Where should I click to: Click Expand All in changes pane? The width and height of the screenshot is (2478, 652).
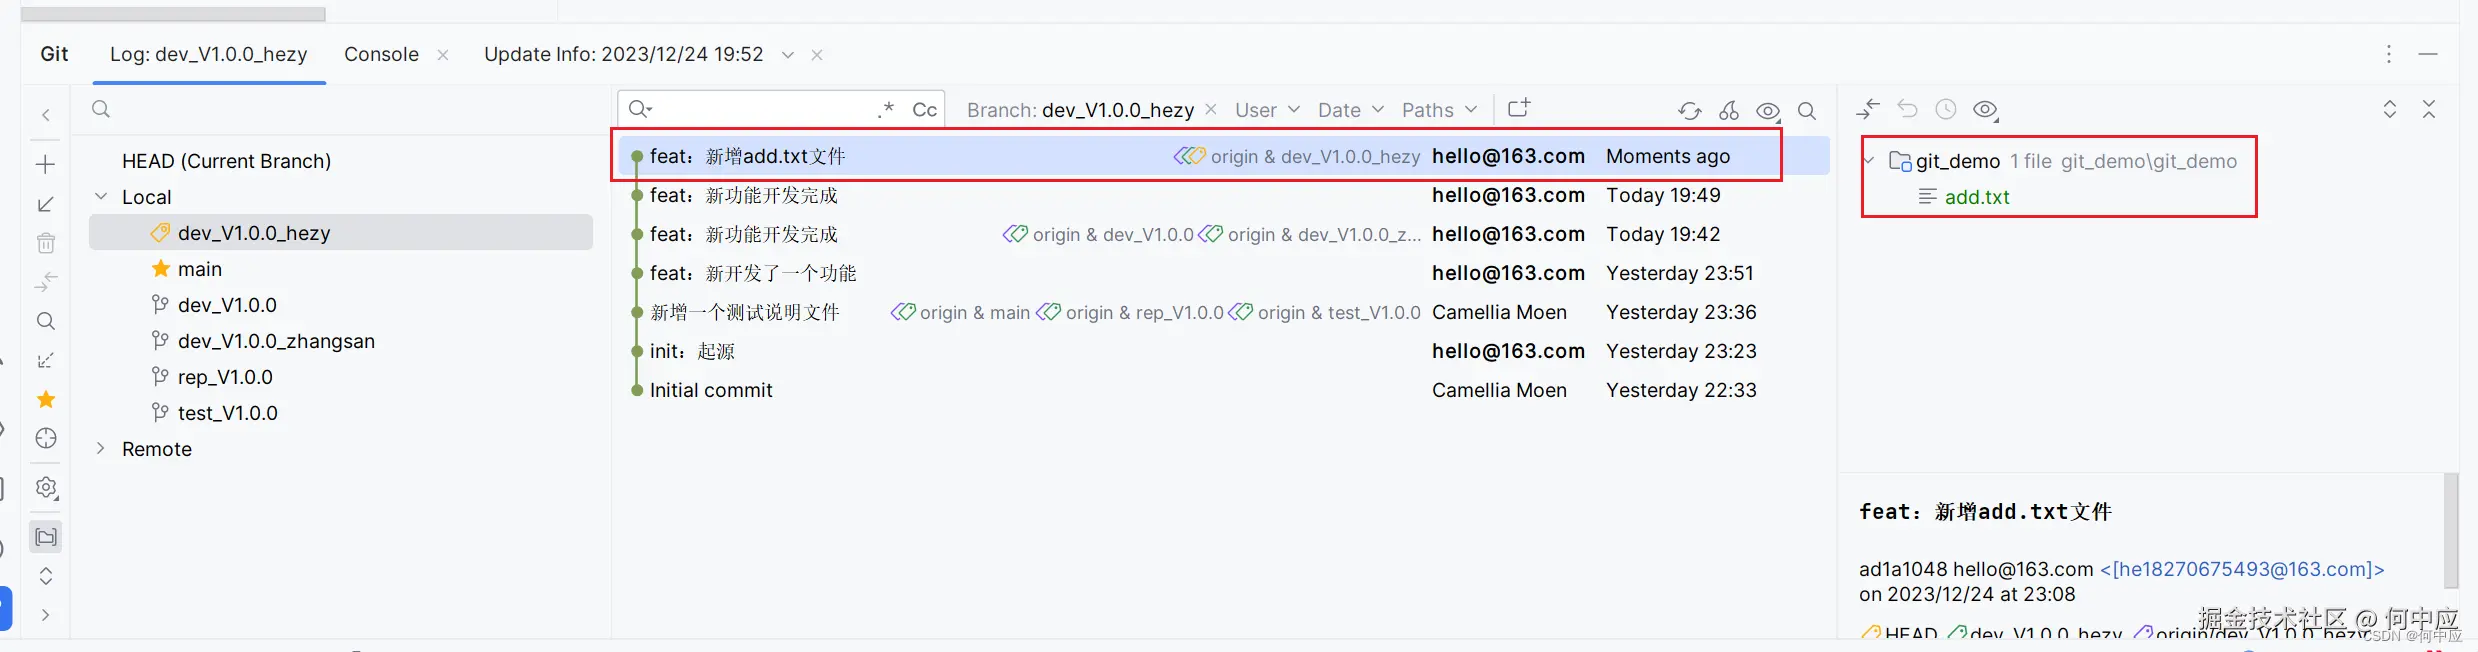click(2390, 109)
